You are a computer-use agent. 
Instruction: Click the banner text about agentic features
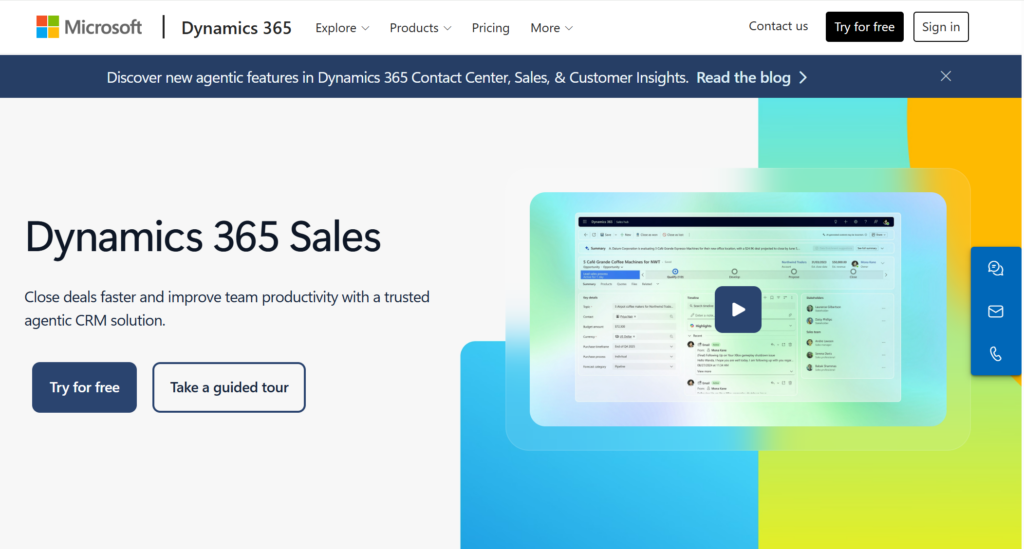pos(397,78)
